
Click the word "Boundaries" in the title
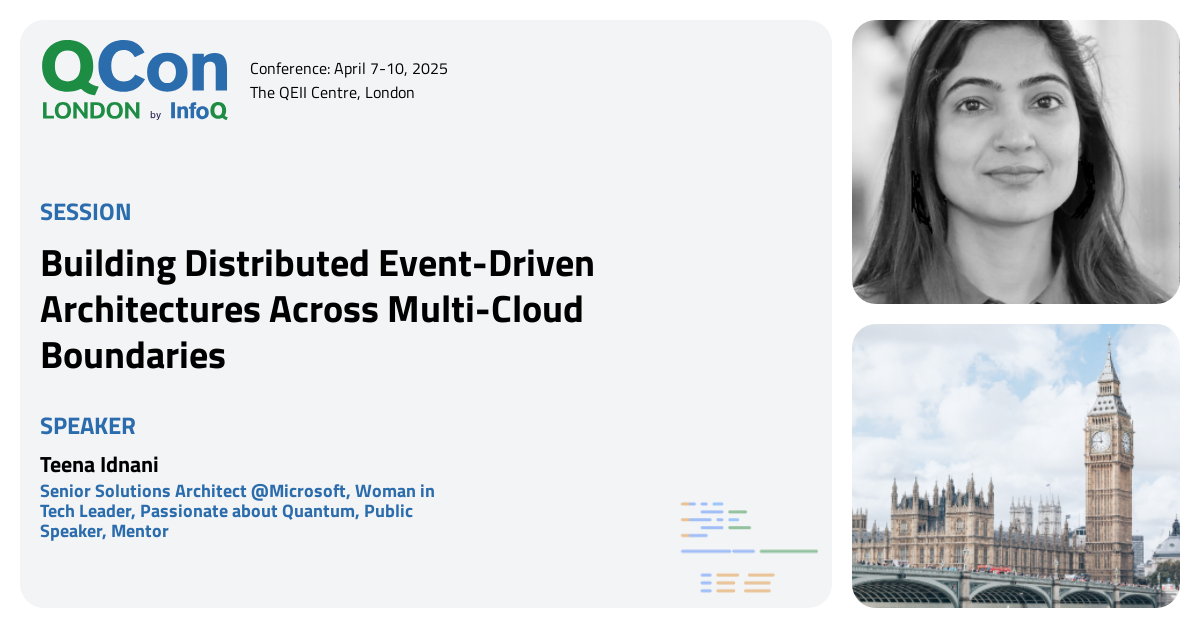[x=133, y=355]
